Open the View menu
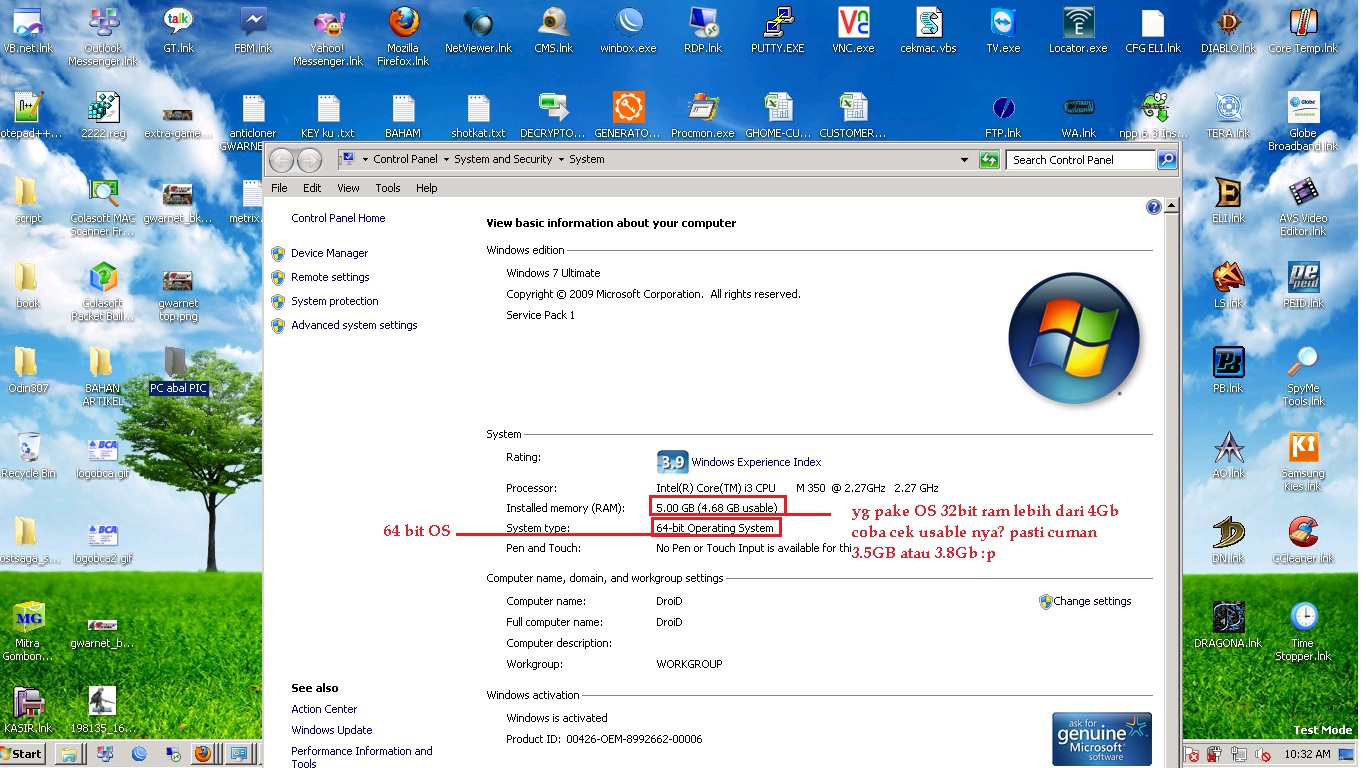Screen dimensions: 1366x768 pos(348,188)
